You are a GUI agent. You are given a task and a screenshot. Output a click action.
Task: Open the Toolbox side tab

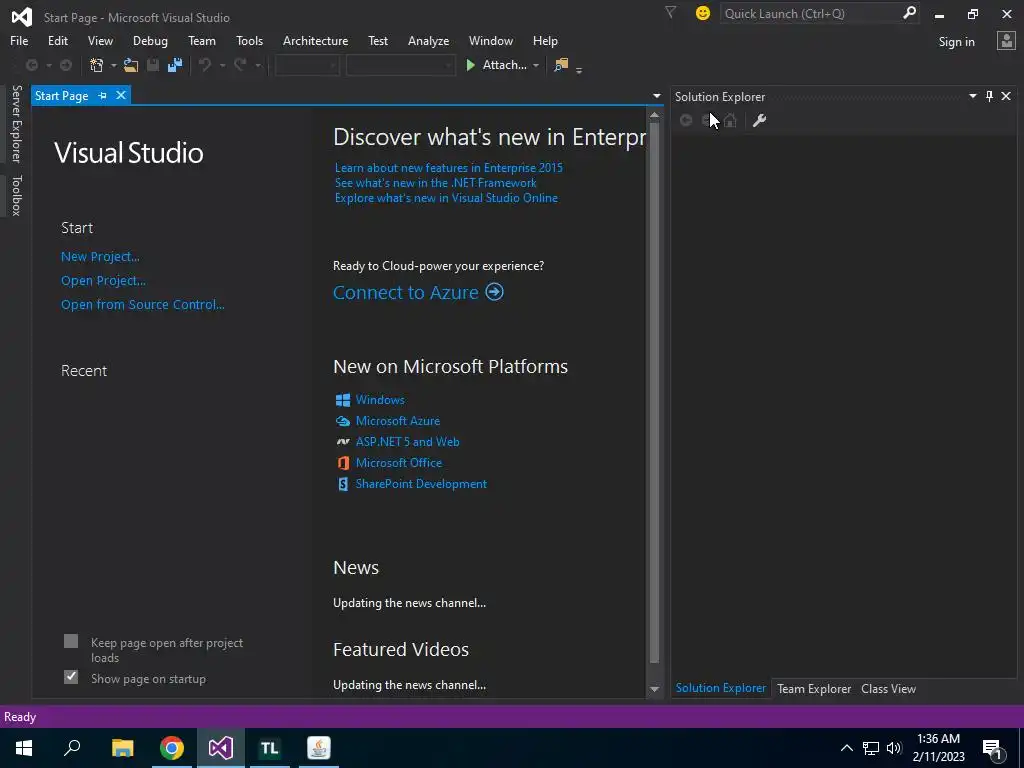17,195
